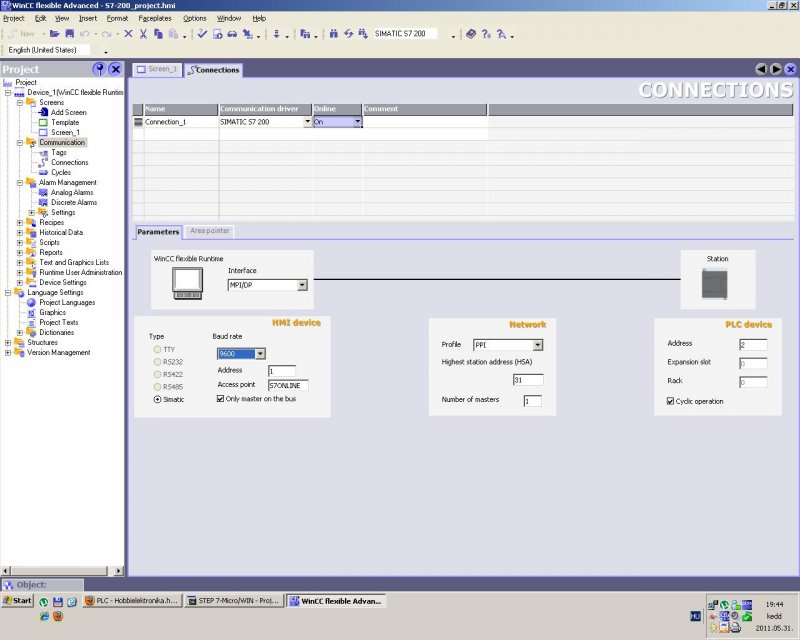Copy selection with the copy icon
The width and height of the screenshot is (800, 640).
(158, 34)
